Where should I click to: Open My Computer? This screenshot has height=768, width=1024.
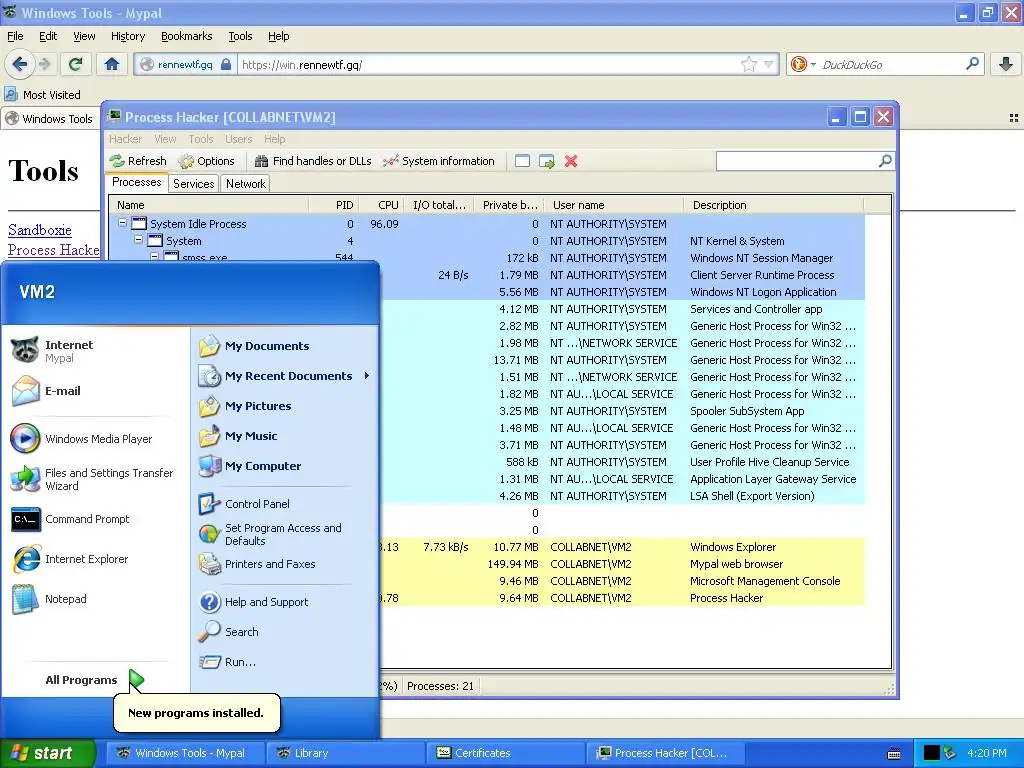point(249,466)
